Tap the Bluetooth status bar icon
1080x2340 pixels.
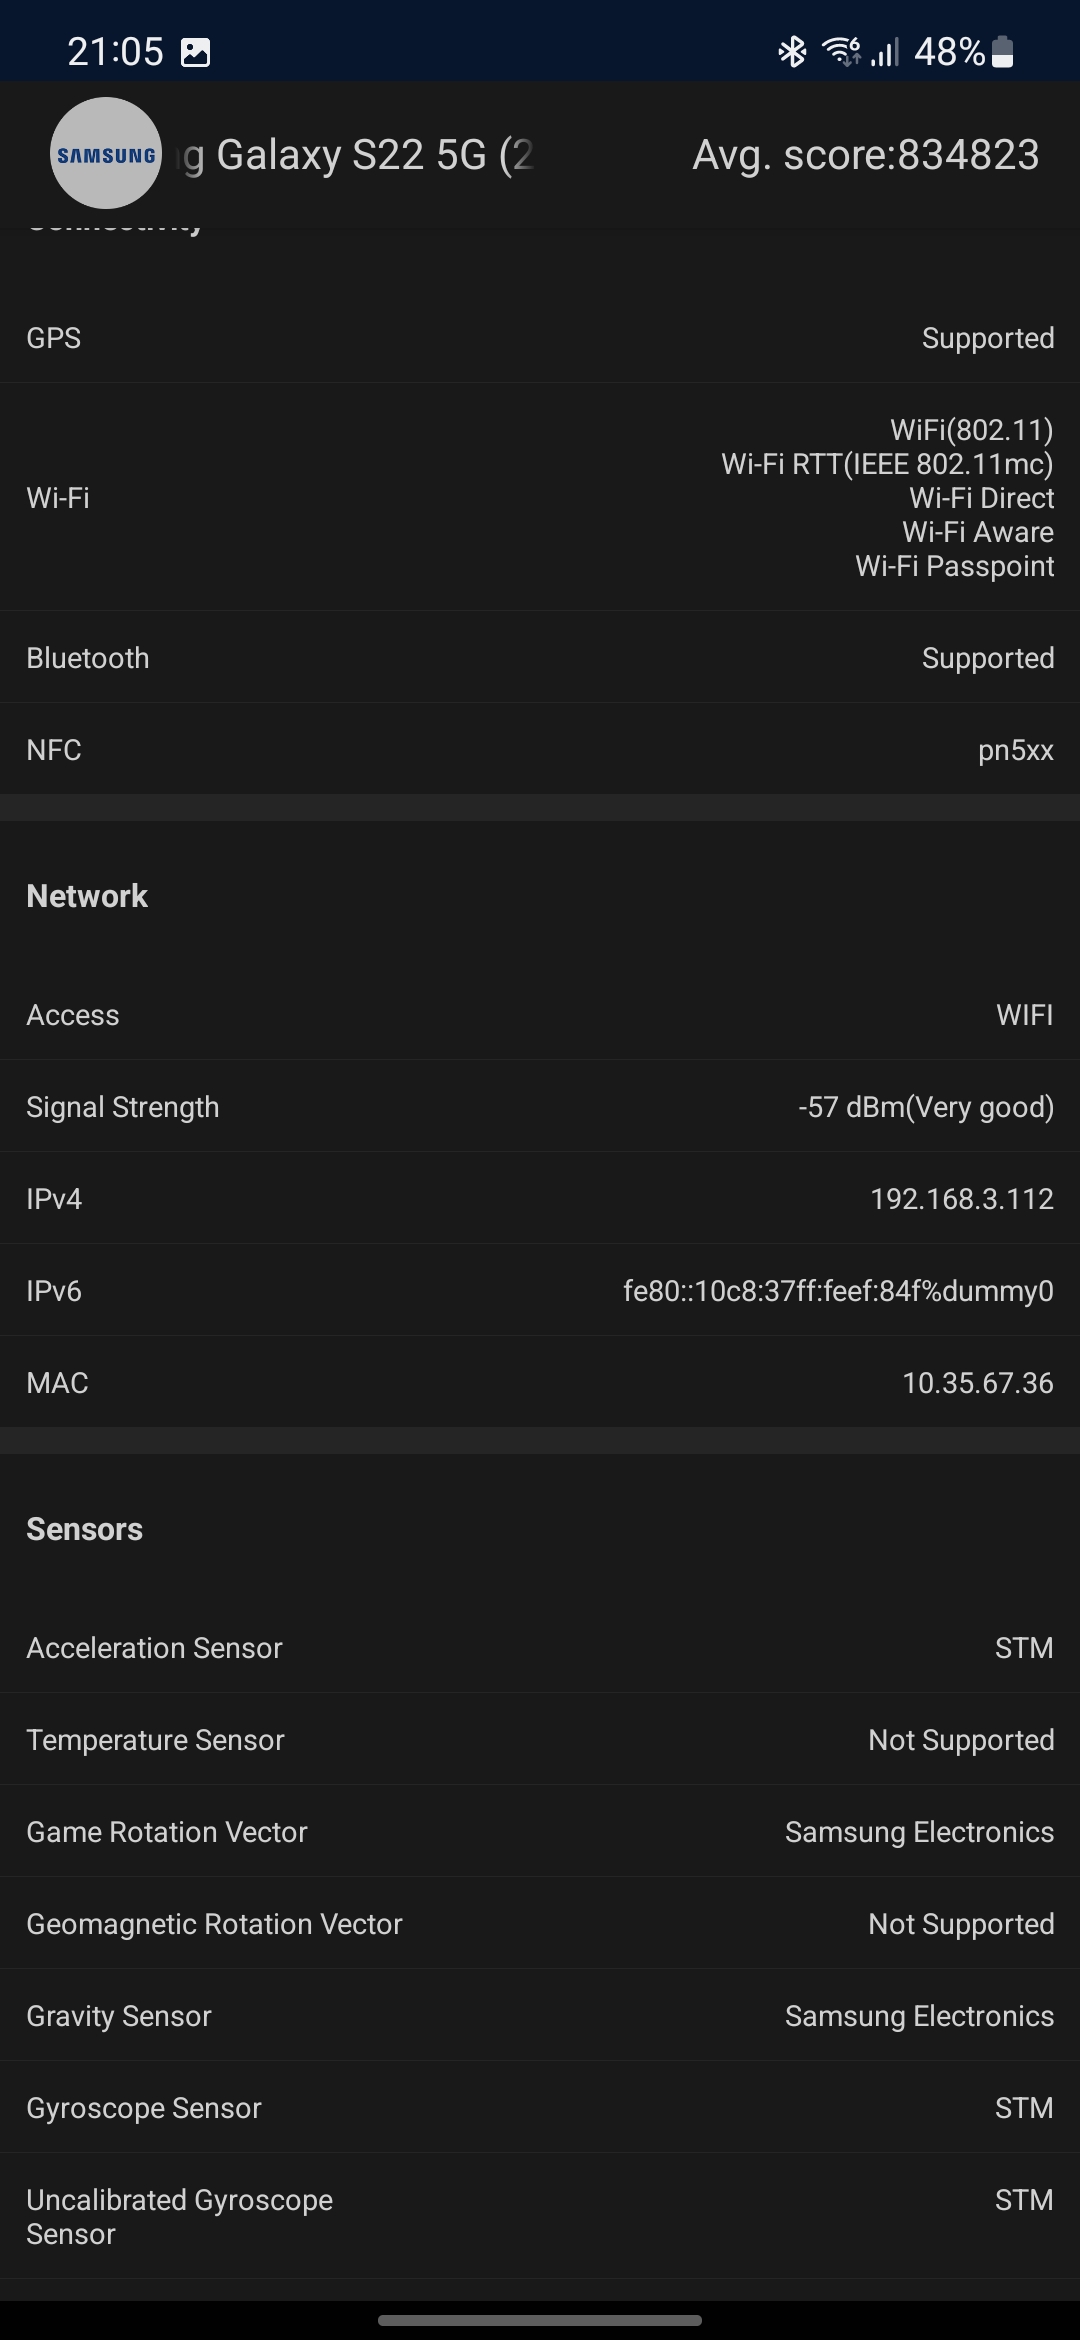click(x=792, y=51)
